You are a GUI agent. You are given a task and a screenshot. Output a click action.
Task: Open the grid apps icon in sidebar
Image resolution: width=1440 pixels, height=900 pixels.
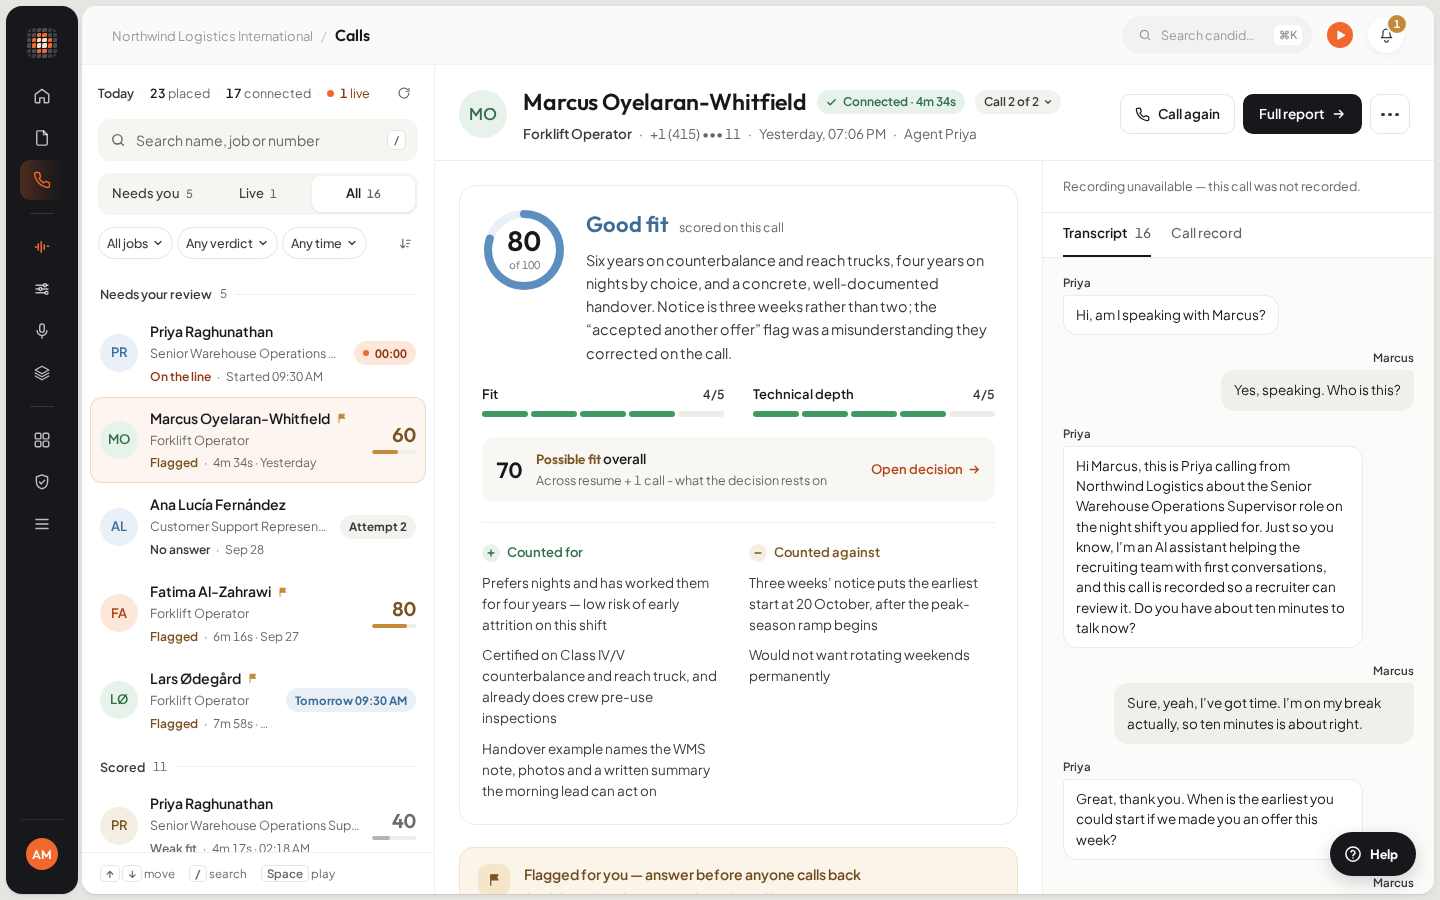click(42, 440)
